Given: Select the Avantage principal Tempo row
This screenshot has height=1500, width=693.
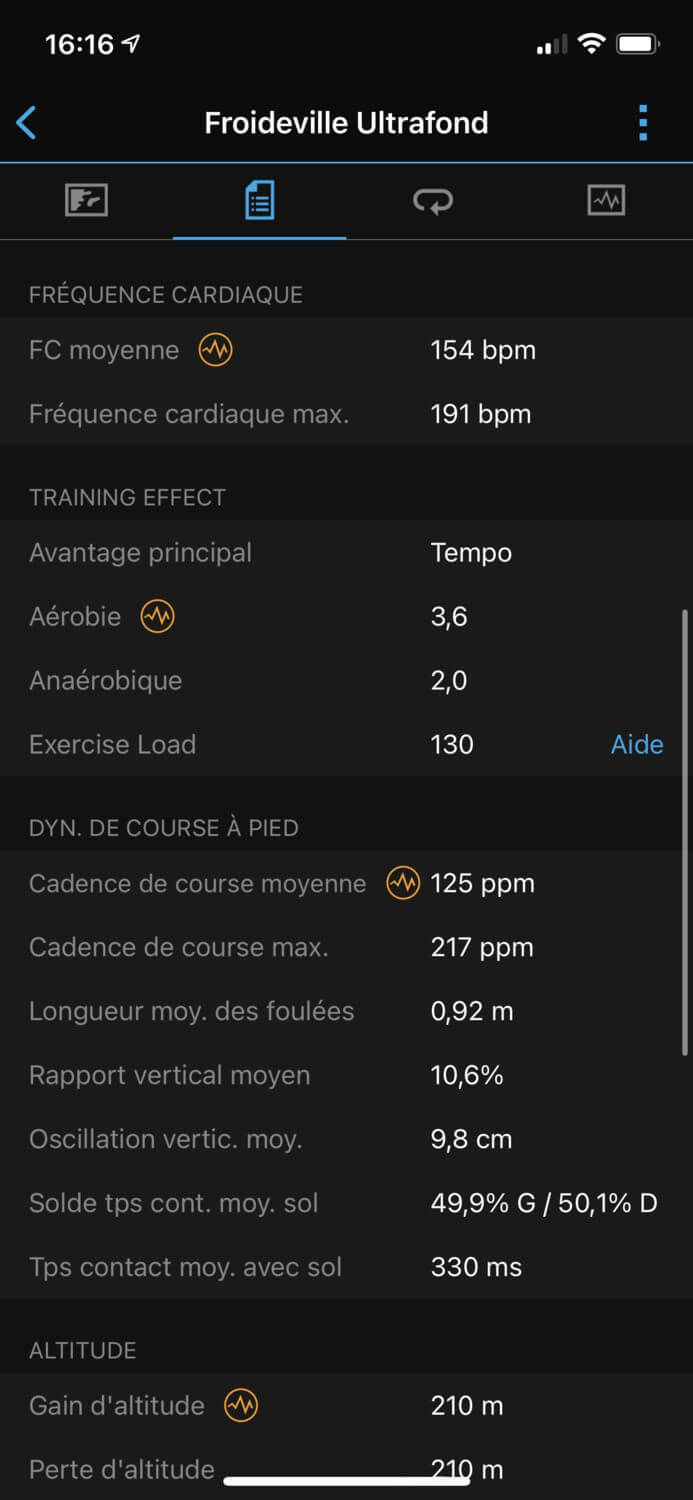Looking at the screenshot, I should (346, 553).
